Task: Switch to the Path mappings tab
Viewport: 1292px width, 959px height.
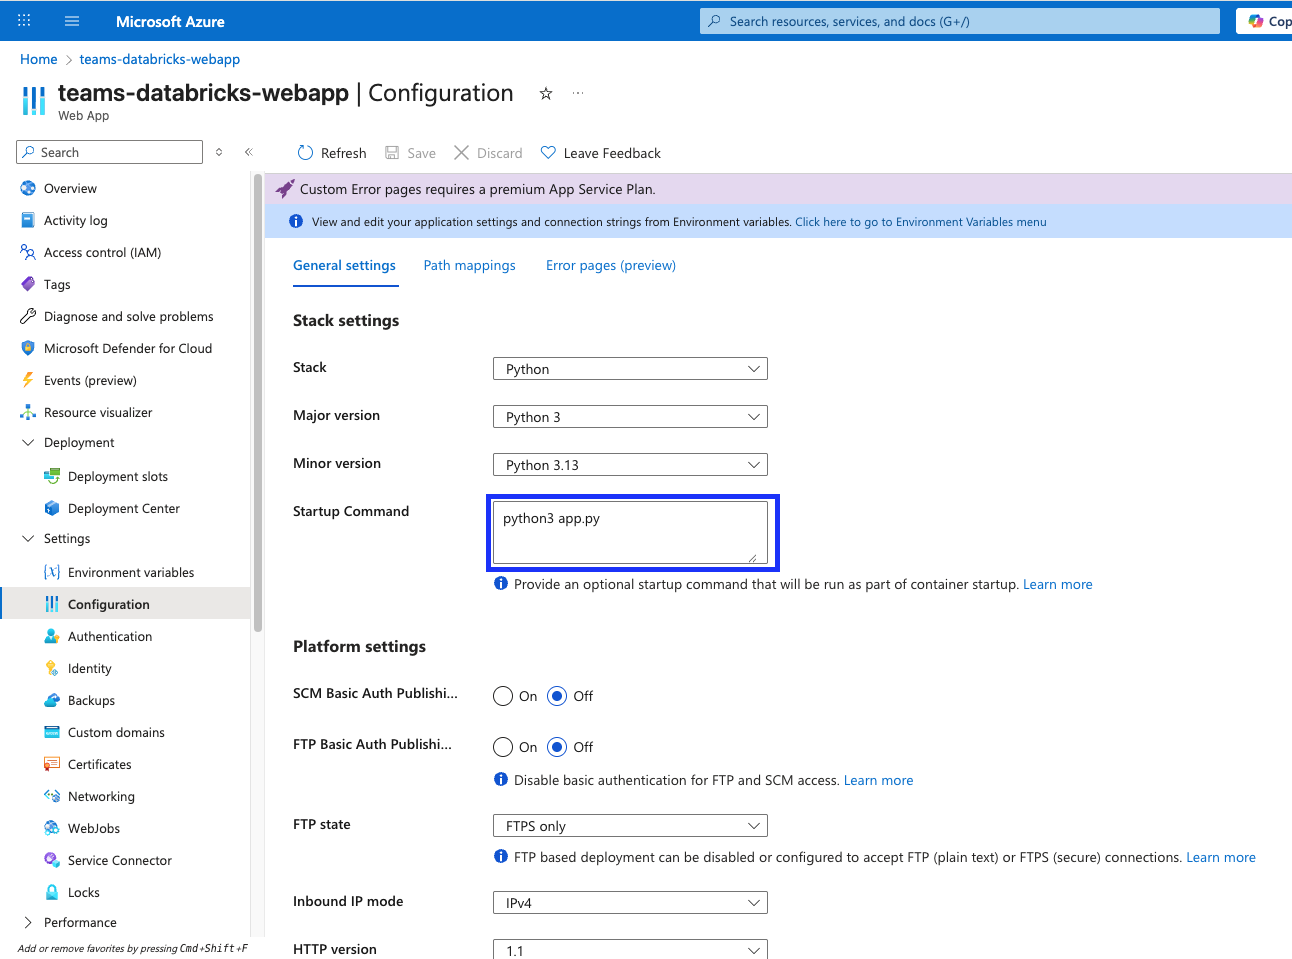Action: click(x=469, y=265)
